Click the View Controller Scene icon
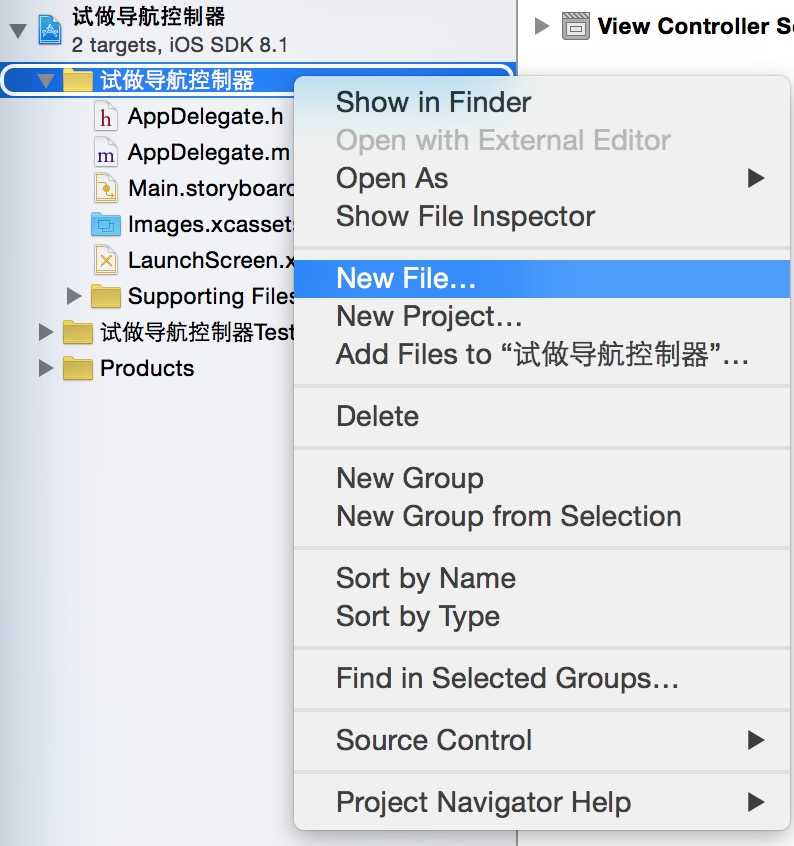 pos(576,26)
